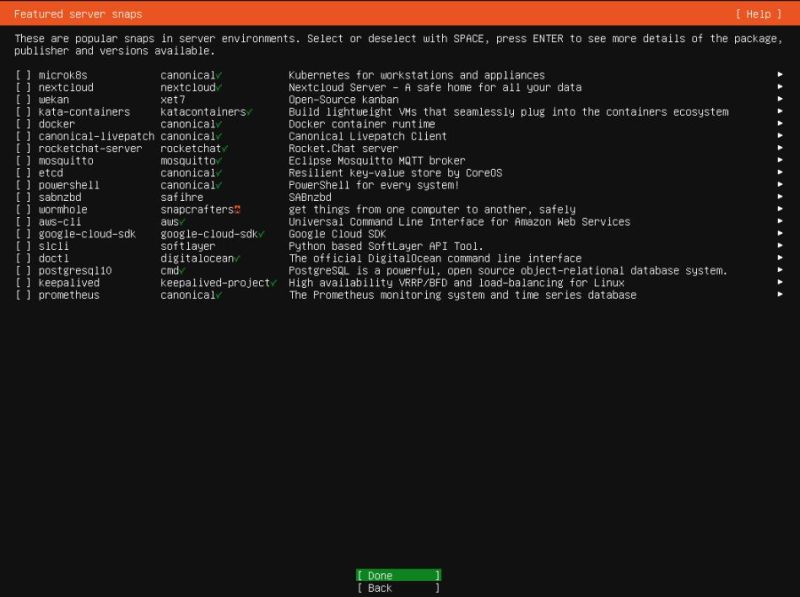The image size is (800, 597).
Task: Expand details arrow for the wekan row
Action: [x=779, y=100]
